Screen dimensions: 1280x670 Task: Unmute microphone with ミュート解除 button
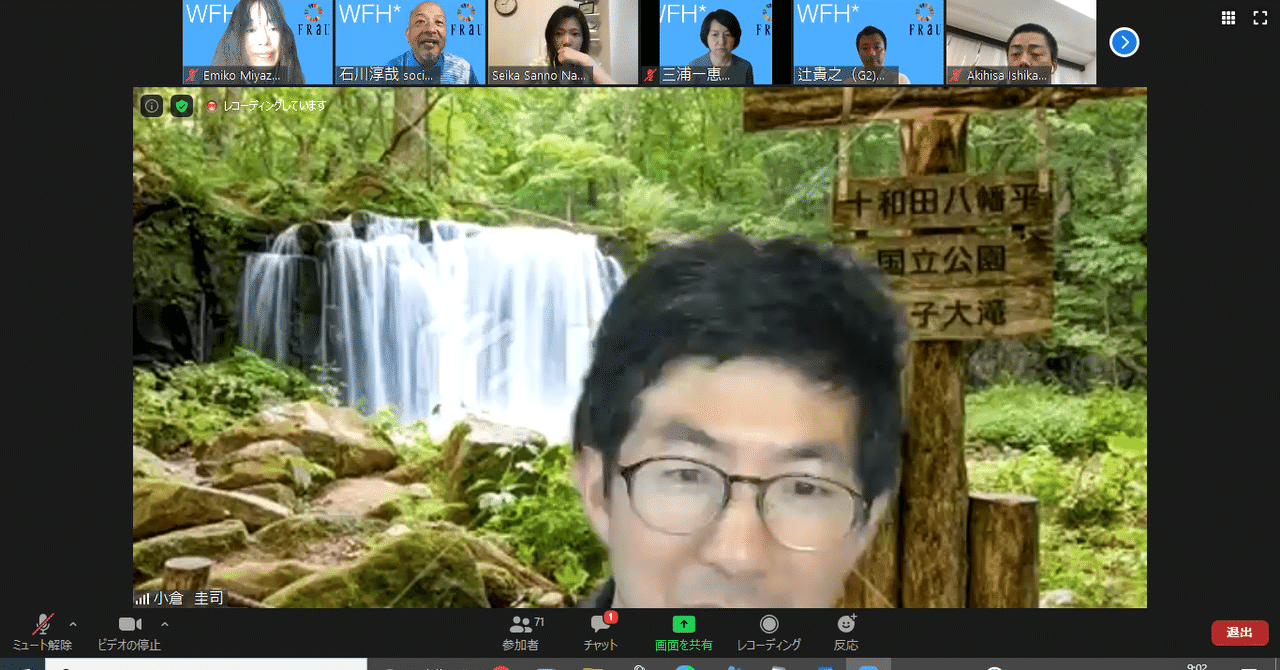(x=42, y=633)
